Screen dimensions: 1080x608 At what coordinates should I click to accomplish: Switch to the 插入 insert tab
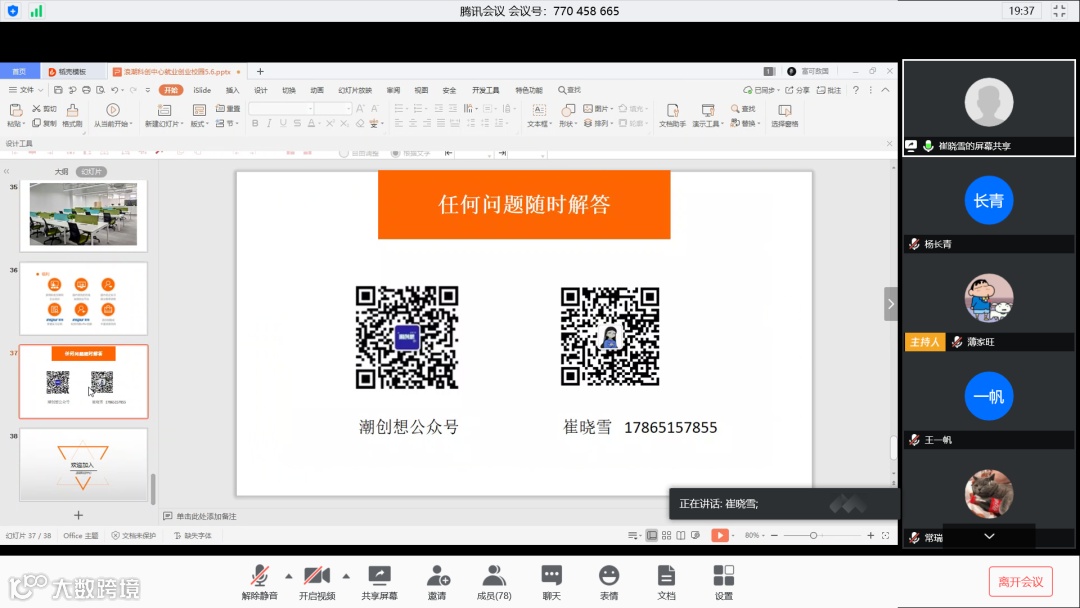[233, 90]
